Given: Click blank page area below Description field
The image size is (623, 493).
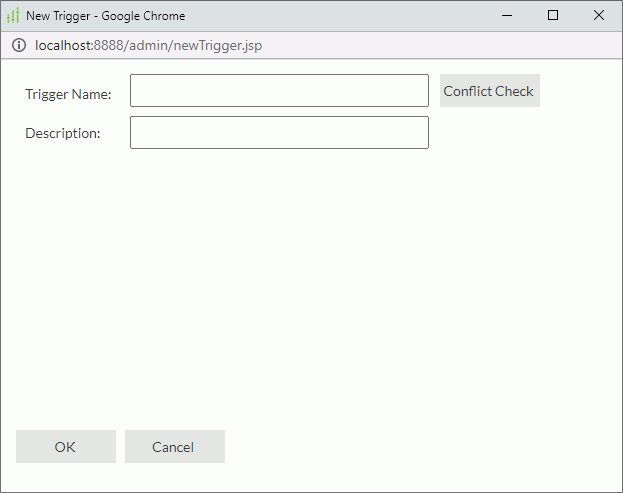Looking at the screenshot, I should point(300,280).
